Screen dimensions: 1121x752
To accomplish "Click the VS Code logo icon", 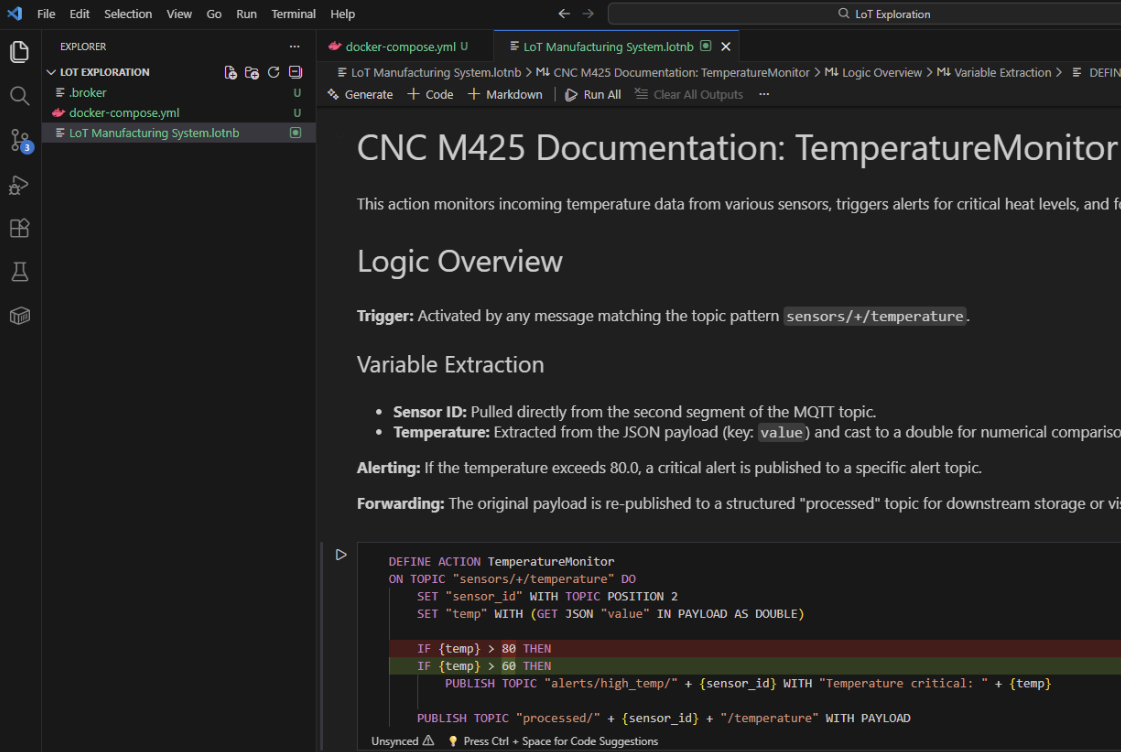I will pyautogui.click(x=15, y=14).
